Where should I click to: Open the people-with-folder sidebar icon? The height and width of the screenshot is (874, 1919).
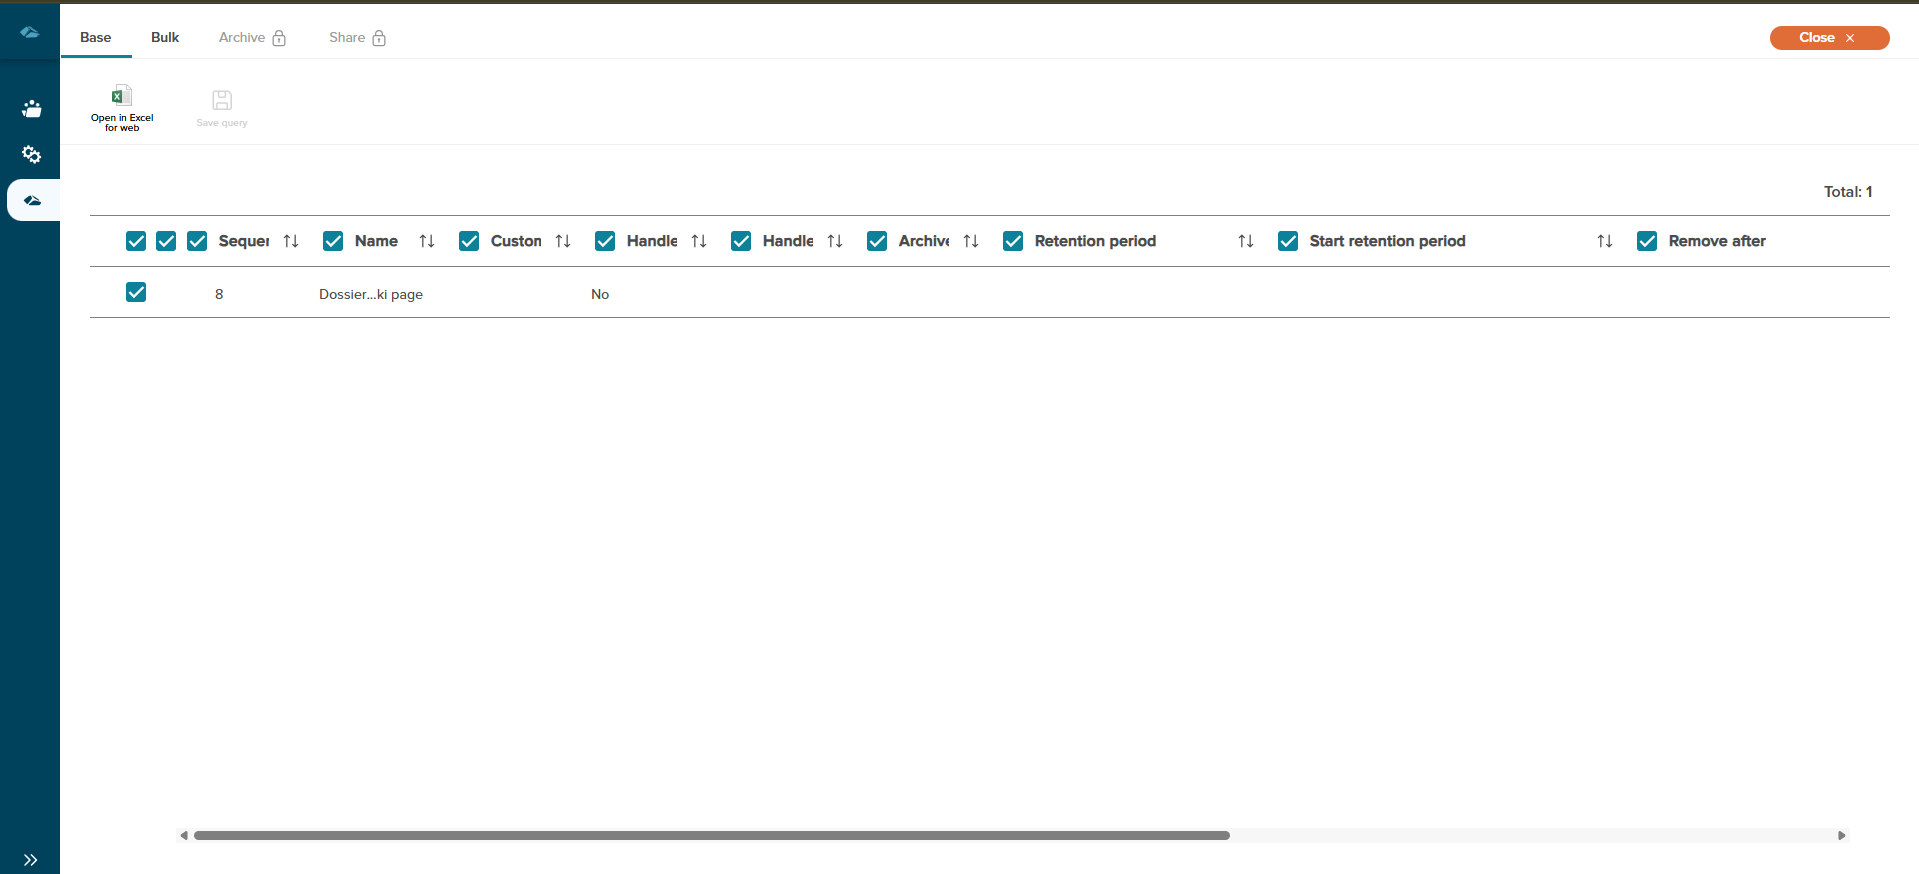(31, 108)
